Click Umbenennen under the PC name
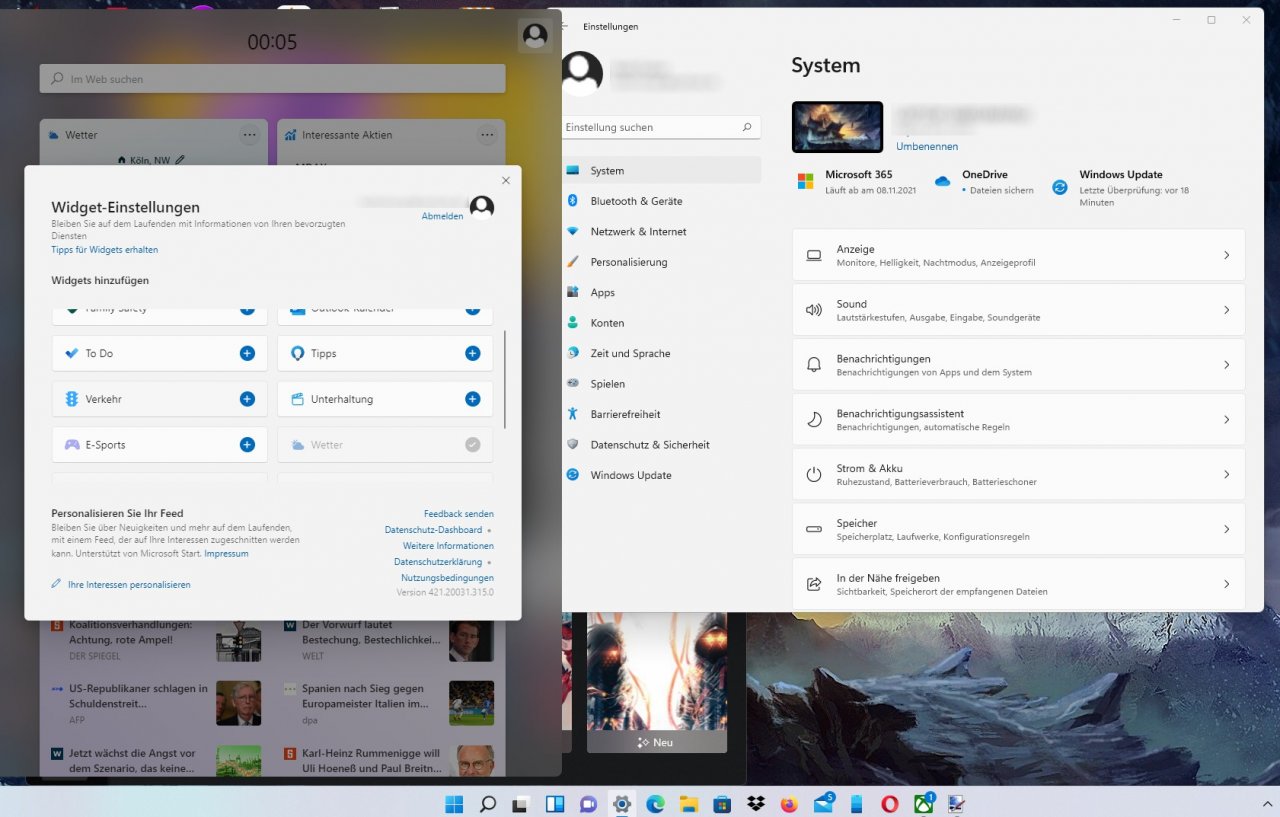 [x=927, y=146]
